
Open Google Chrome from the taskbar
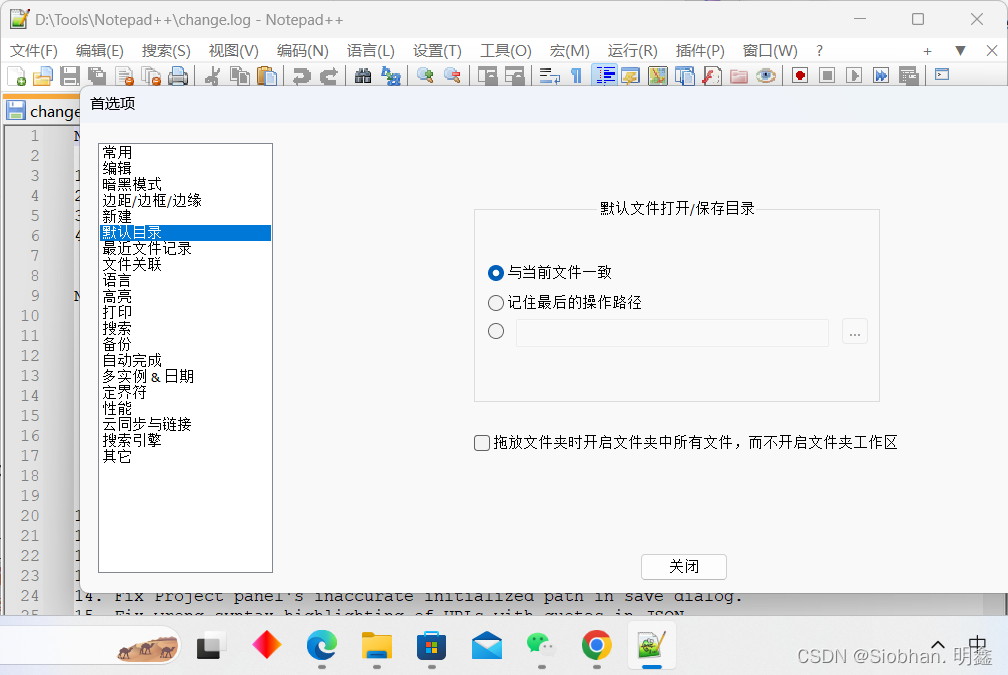click(597, 645)
